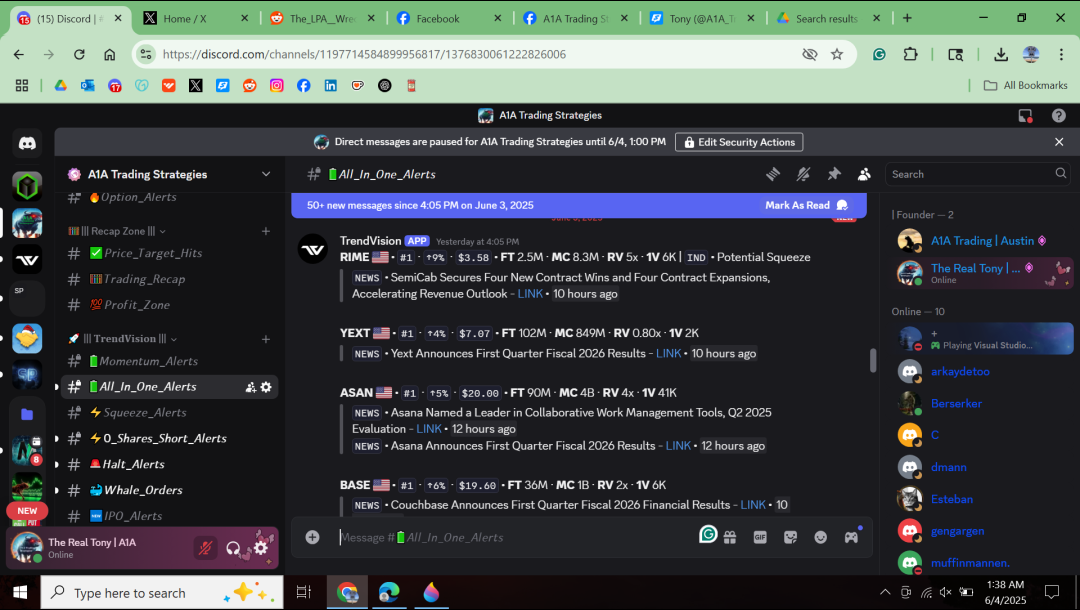This screenshot has width=1080, height=610.
Task: Dismiss the paused direct messages banner
Action: (x=1059, y=142)
